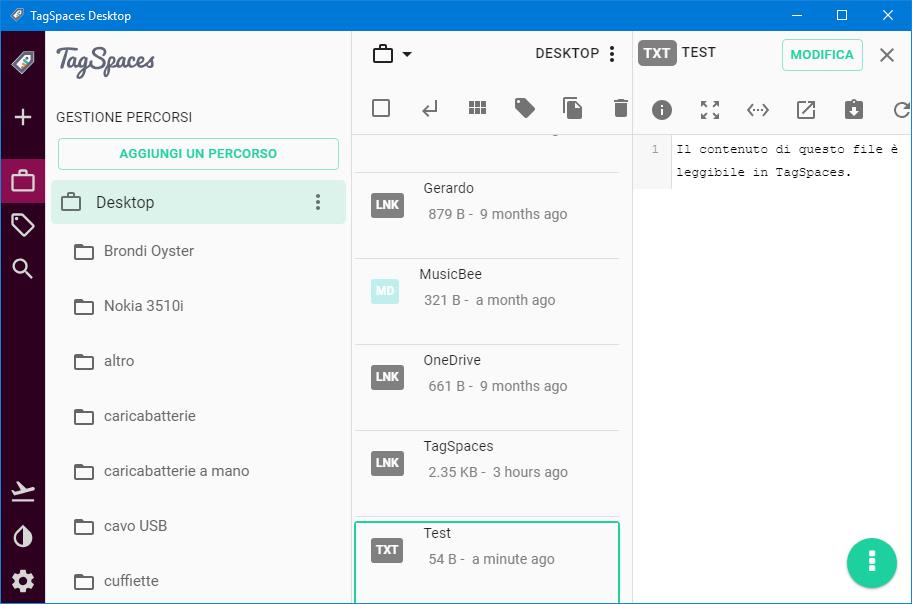The image size is (912, 604).
Task: Open the caricabatterie a mano folder
Action: click(x=198, y=471)
